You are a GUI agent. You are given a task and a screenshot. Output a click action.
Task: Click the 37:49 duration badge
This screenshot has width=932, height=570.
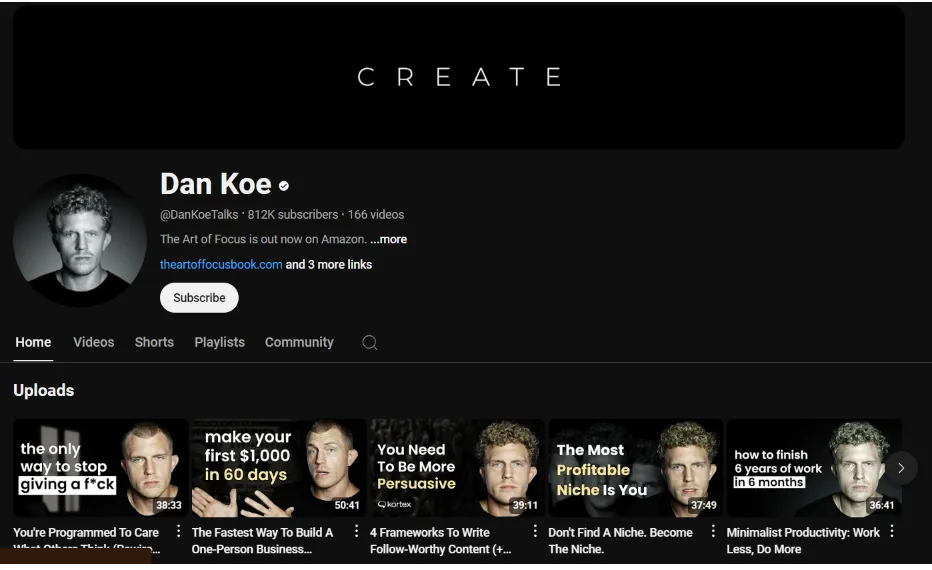(703, 505)
